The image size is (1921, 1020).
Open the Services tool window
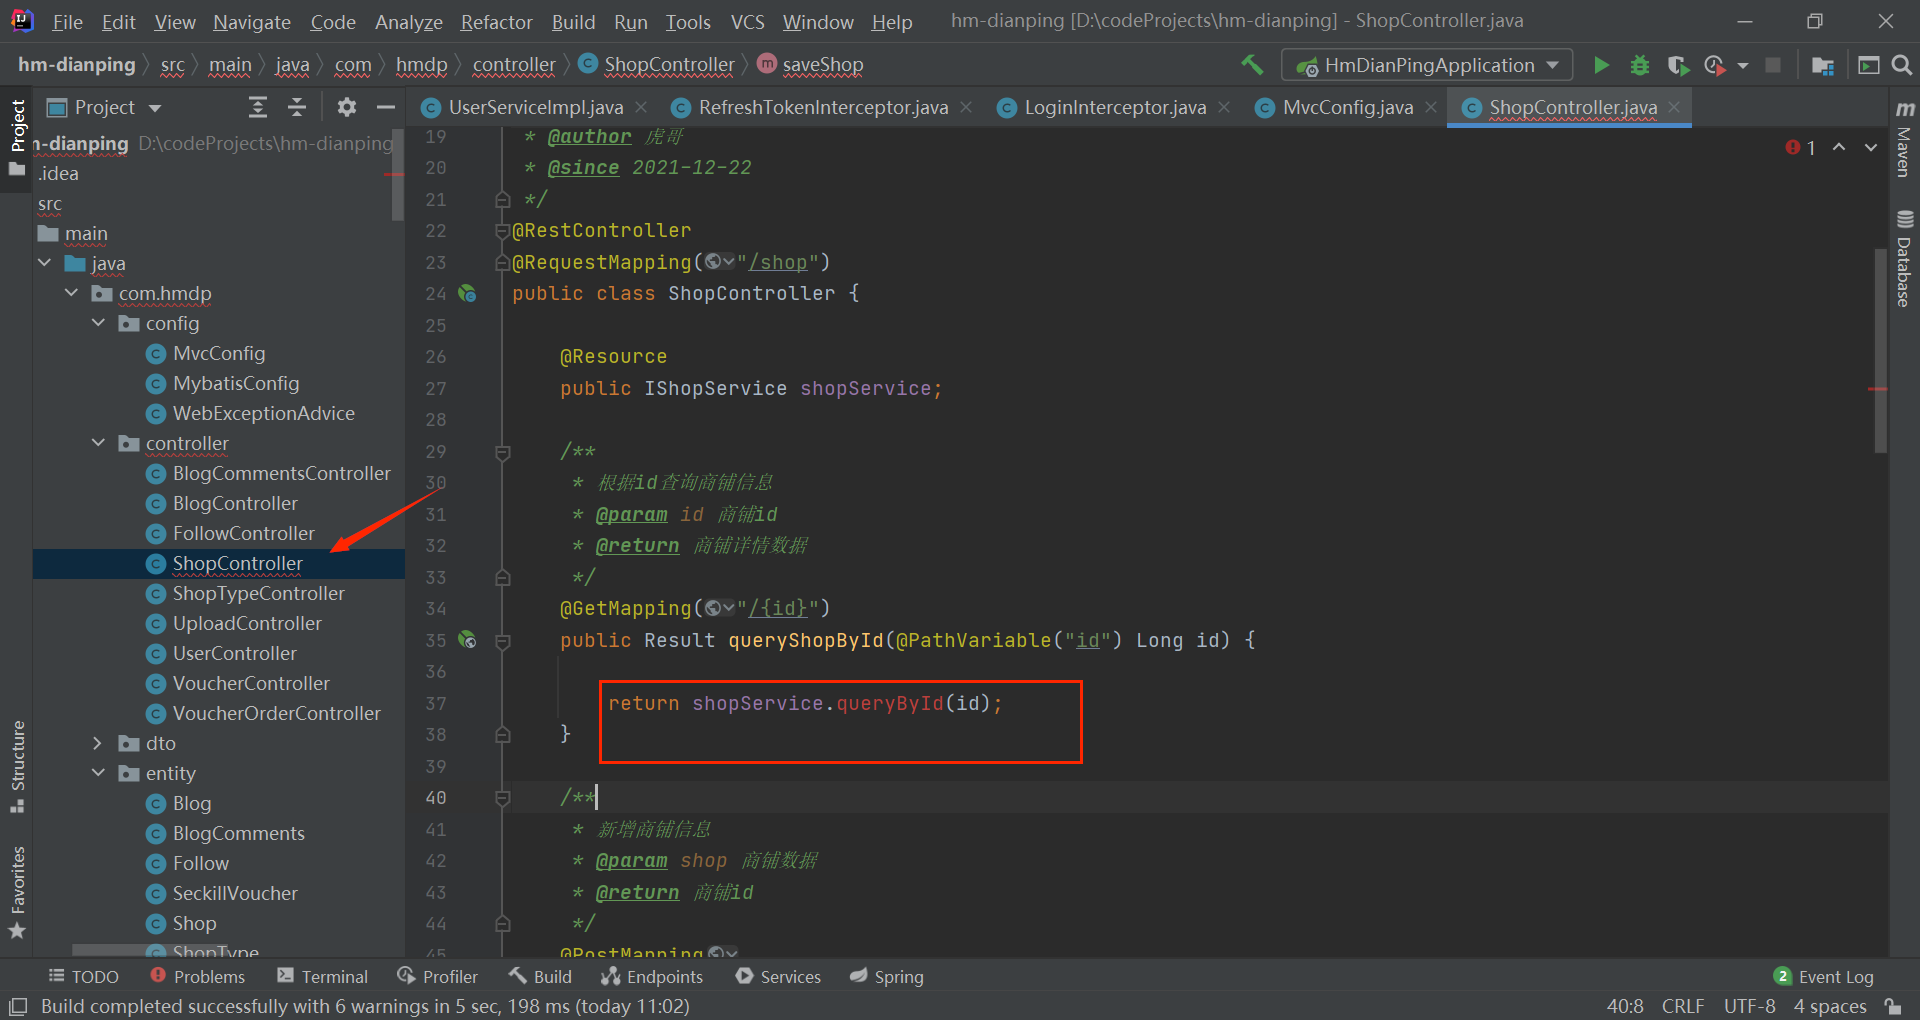click(x=778, y=977)
